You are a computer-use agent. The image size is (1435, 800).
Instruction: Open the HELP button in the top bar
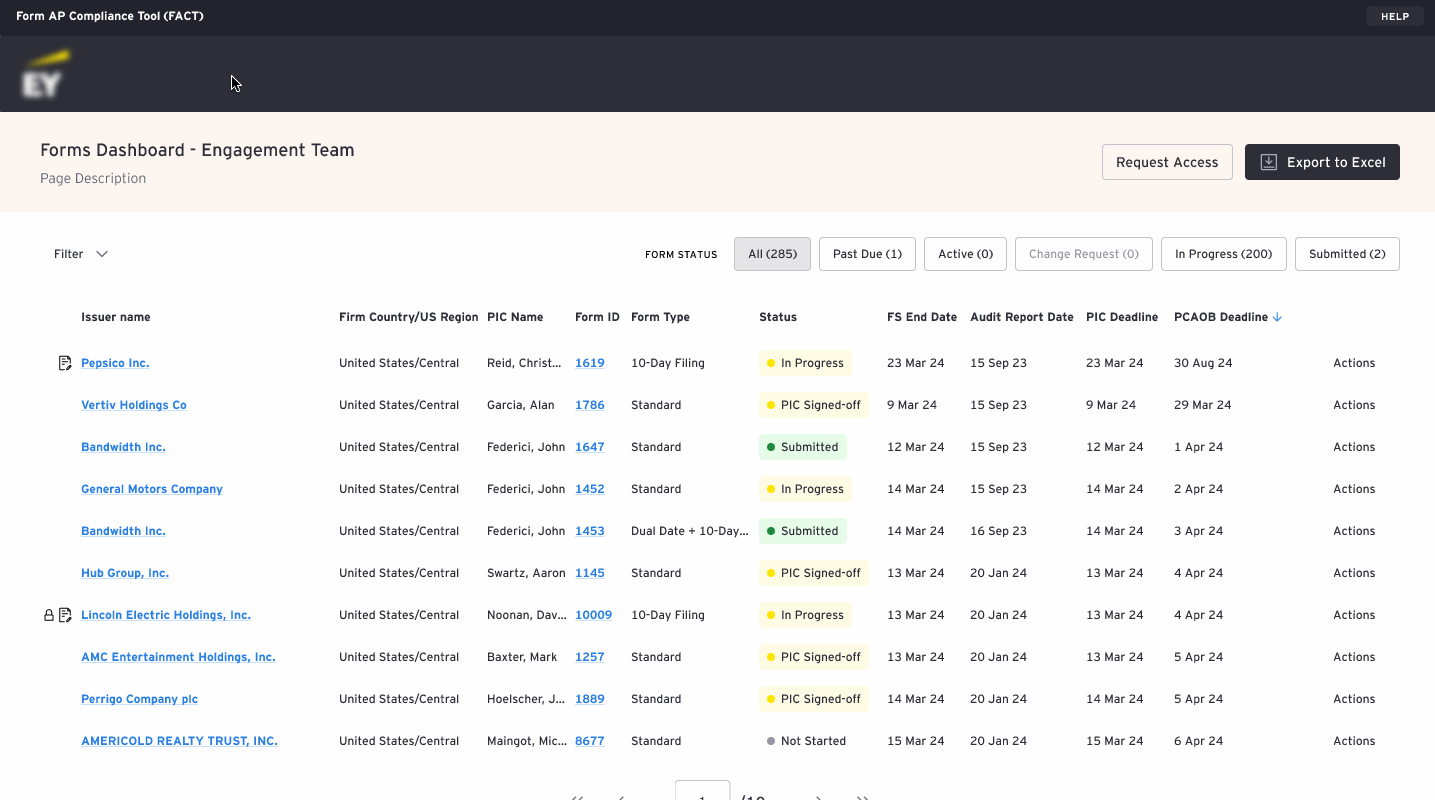[x=1395, y=16]
